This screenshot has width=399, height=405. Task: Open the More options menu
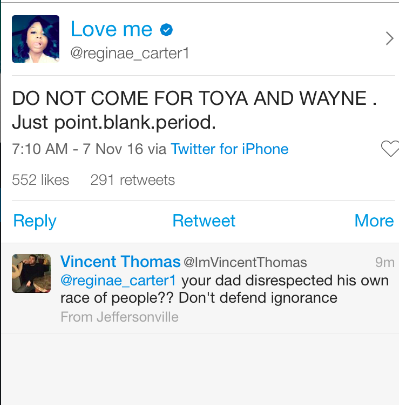click(x=374, y=221)
